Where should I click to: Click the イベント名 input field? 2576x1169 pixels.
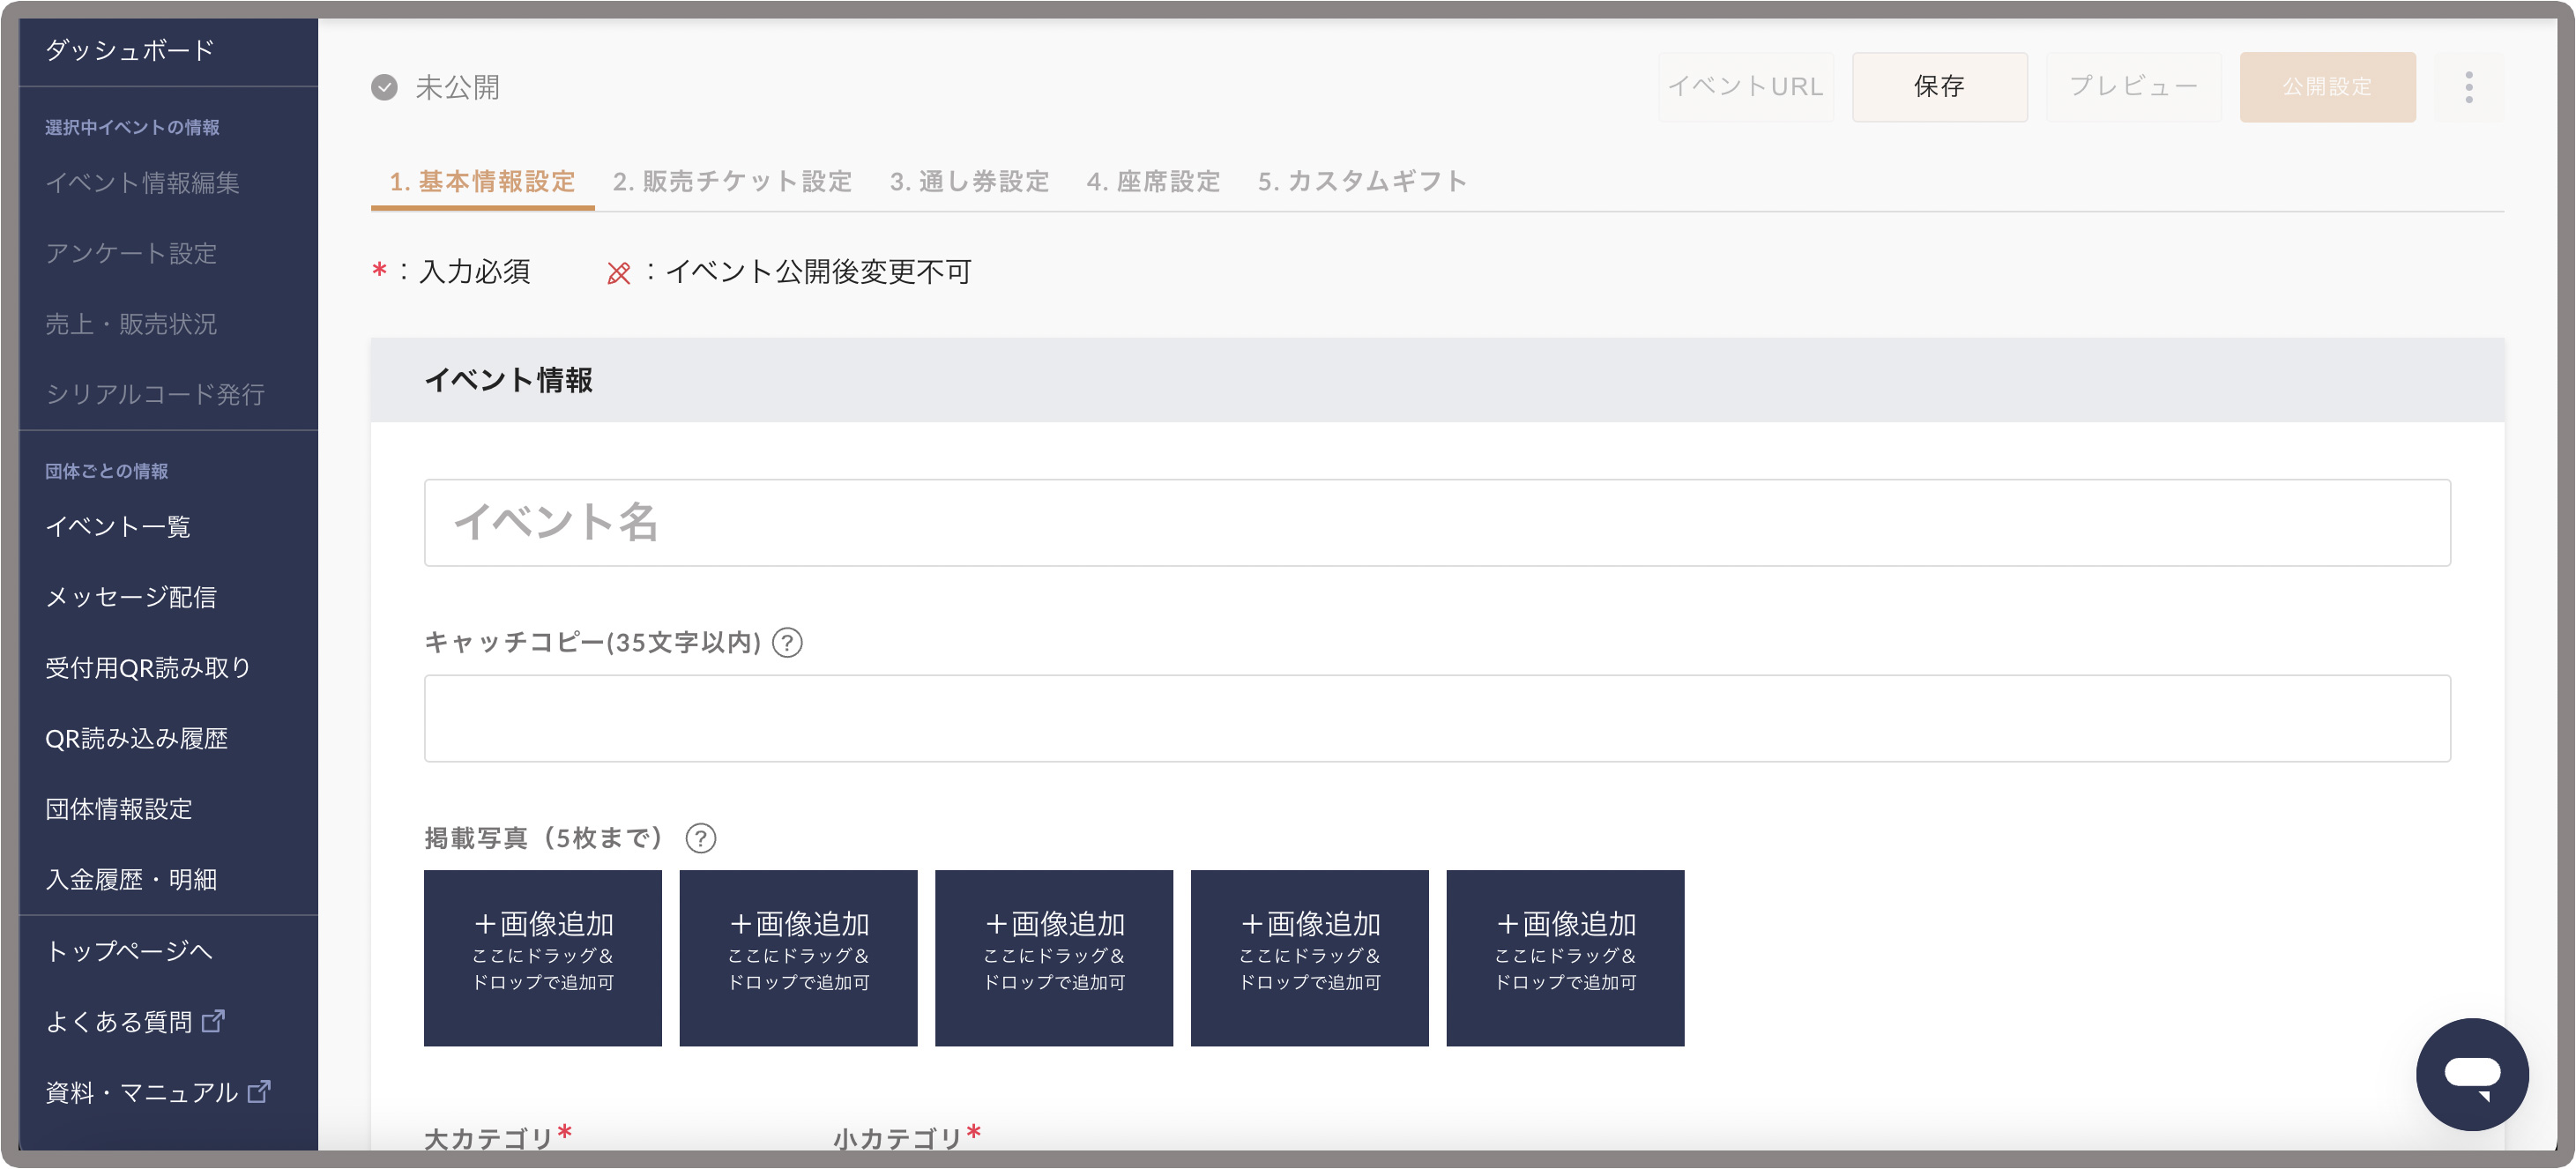(1437, 522)
